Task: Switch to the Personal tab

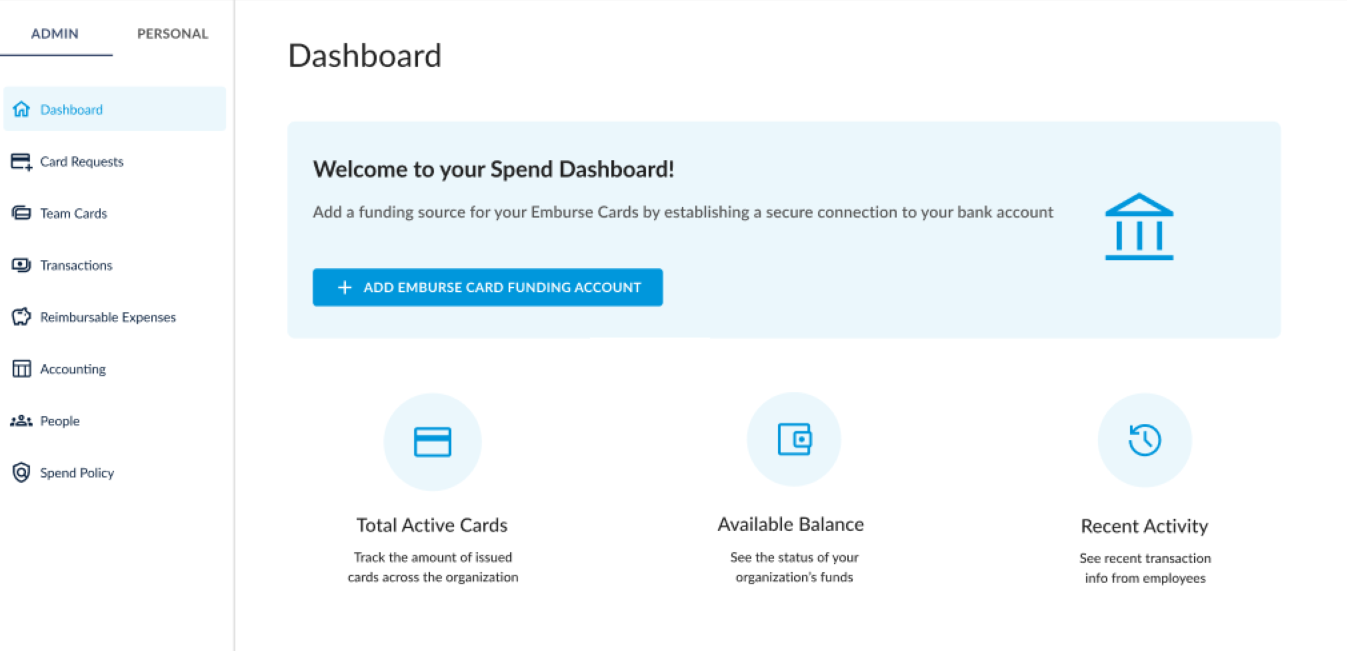Action: tap(173, 34)
